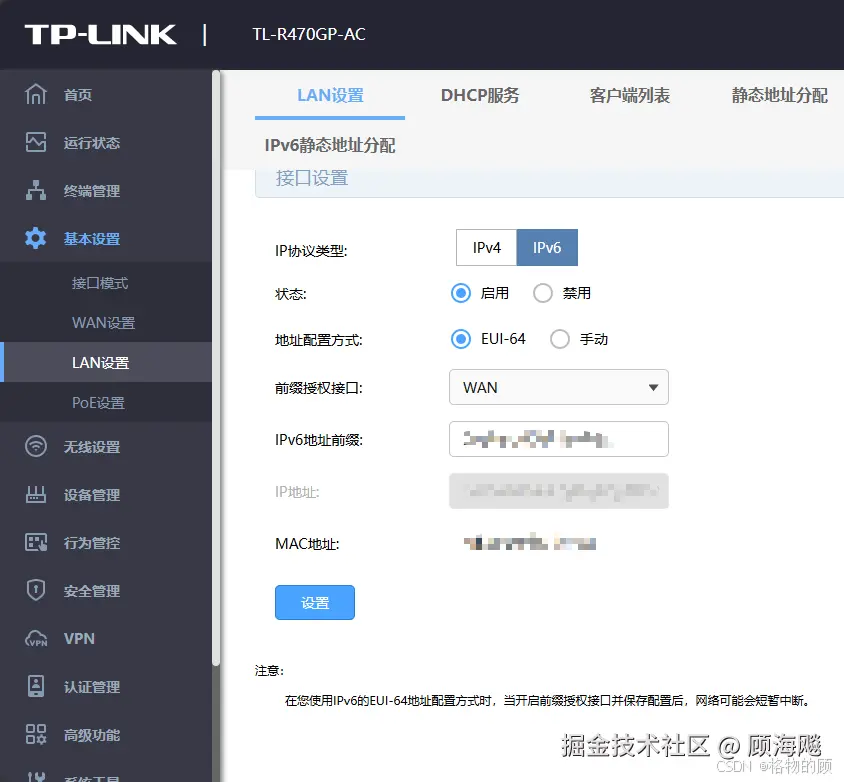Open 安全管理 security management section
844x782 pixels.
tap(36, 590)
